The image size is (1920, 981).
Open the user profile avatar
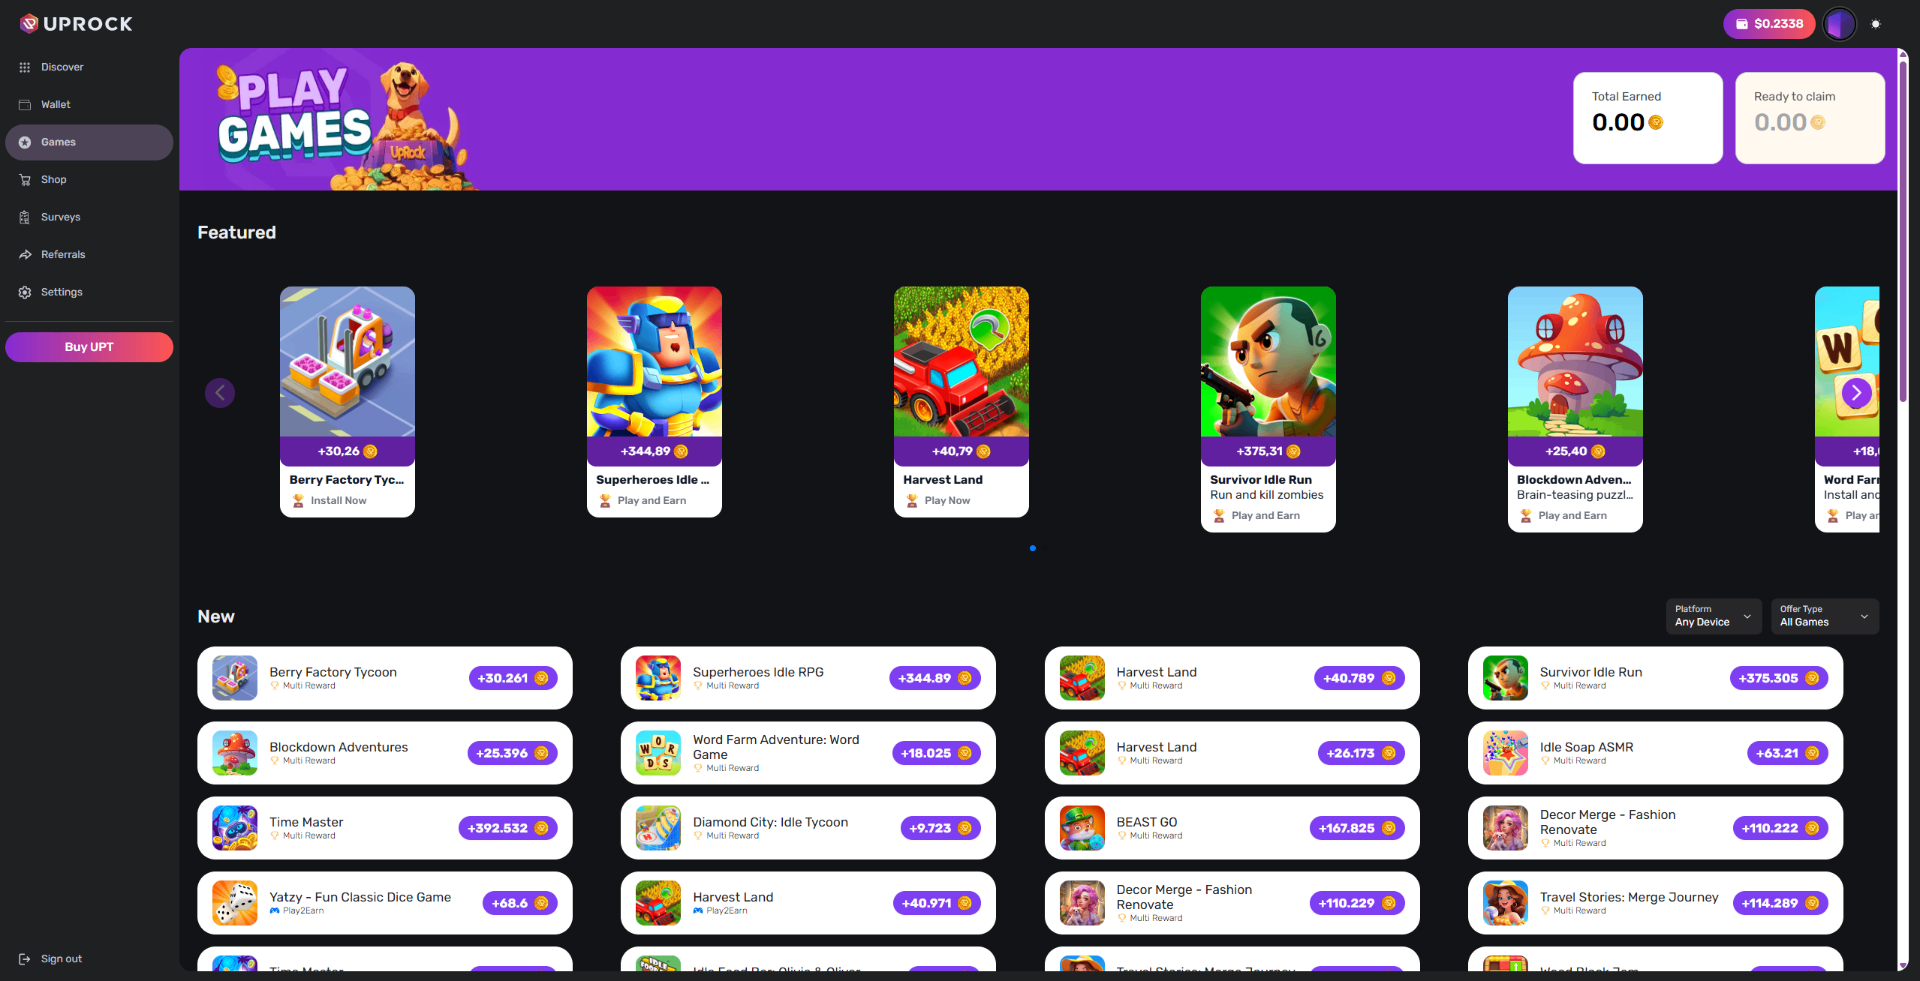[1839, 24]
